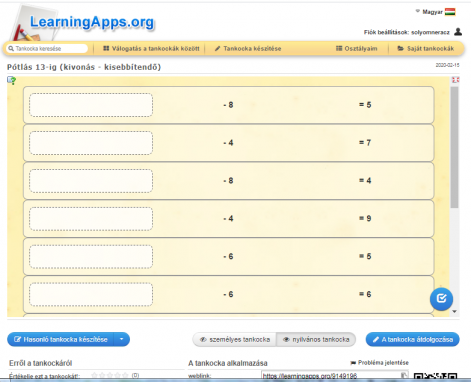Rate this tankocka with the star rating

(x=110, y=375)
